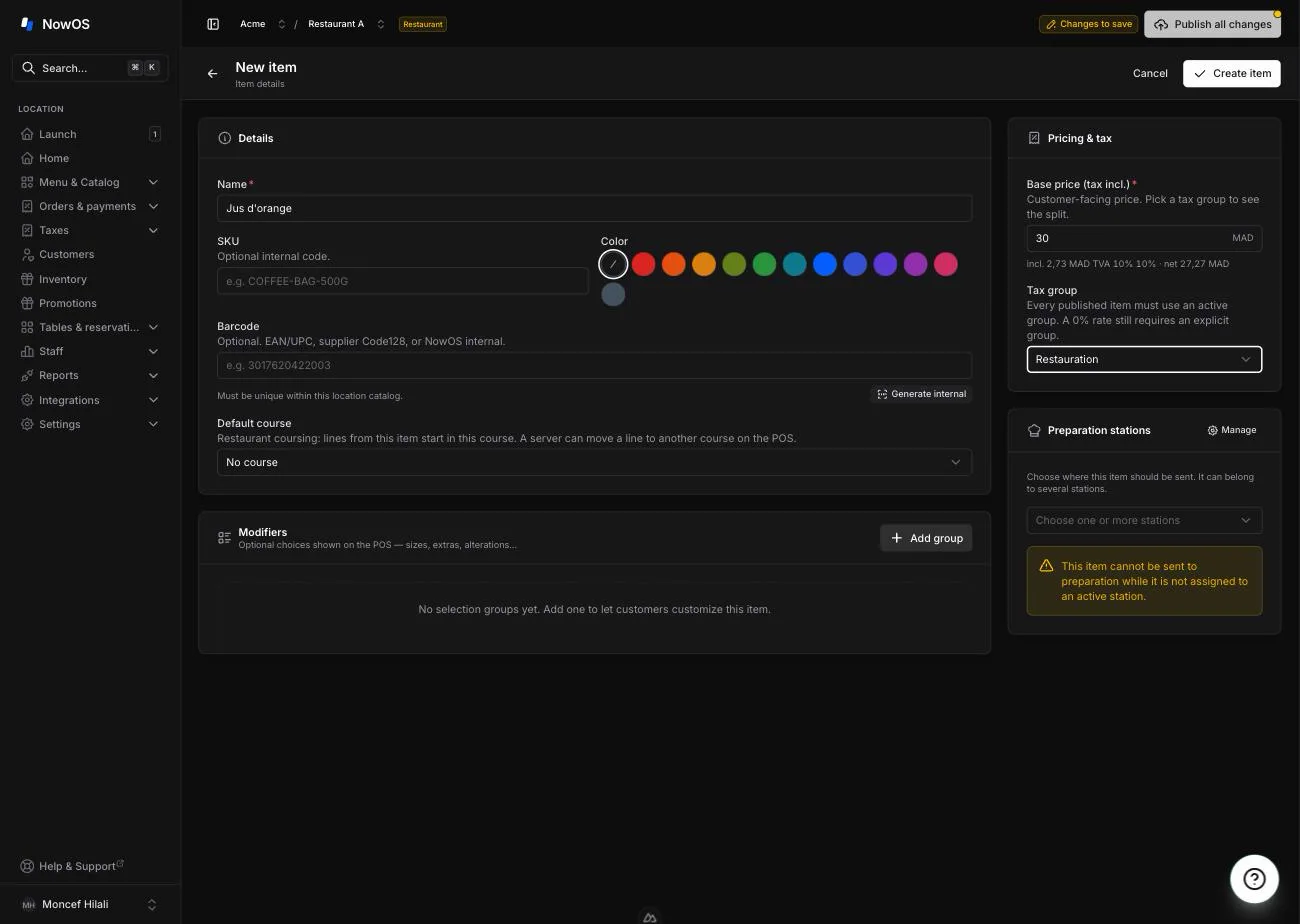Open the Home sidebar item
The width and height of the screenshot is (1300, 924).
90,158
